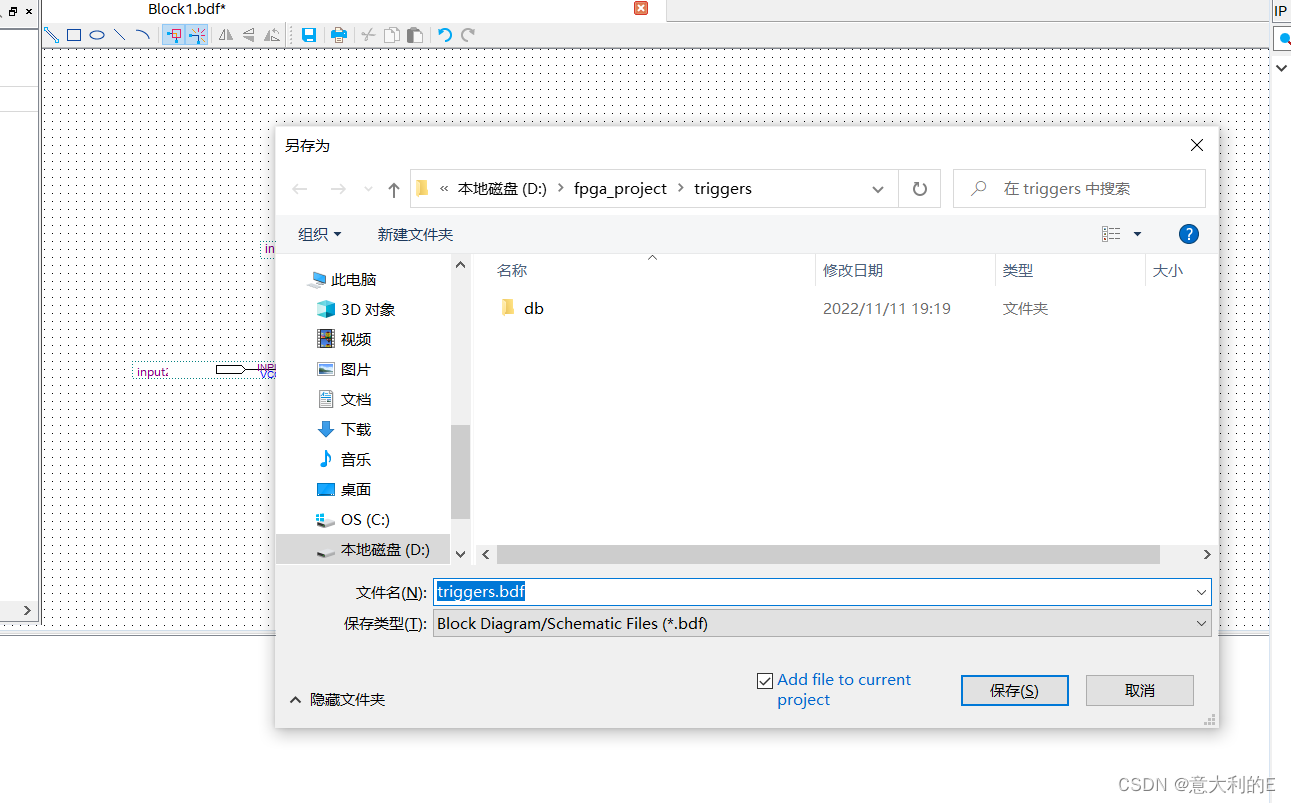This screenshot has height=803, width=1291.
Task: Open the IP Catalog panel
Action: click(1280, 10)
